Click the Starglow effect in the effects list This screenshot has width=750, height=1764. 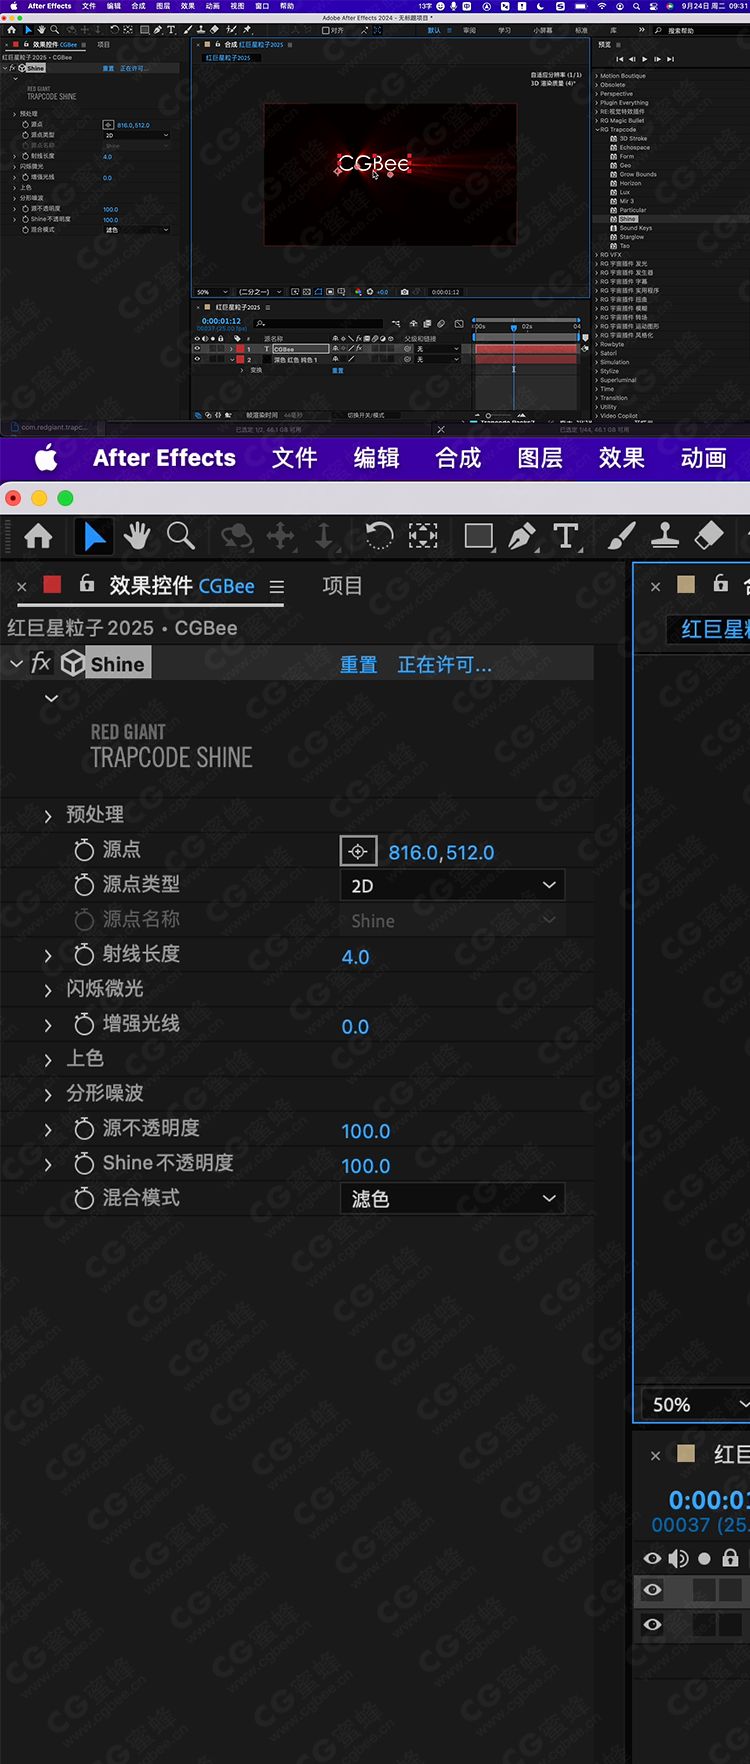pyautogui.click(x=631, y=237)
